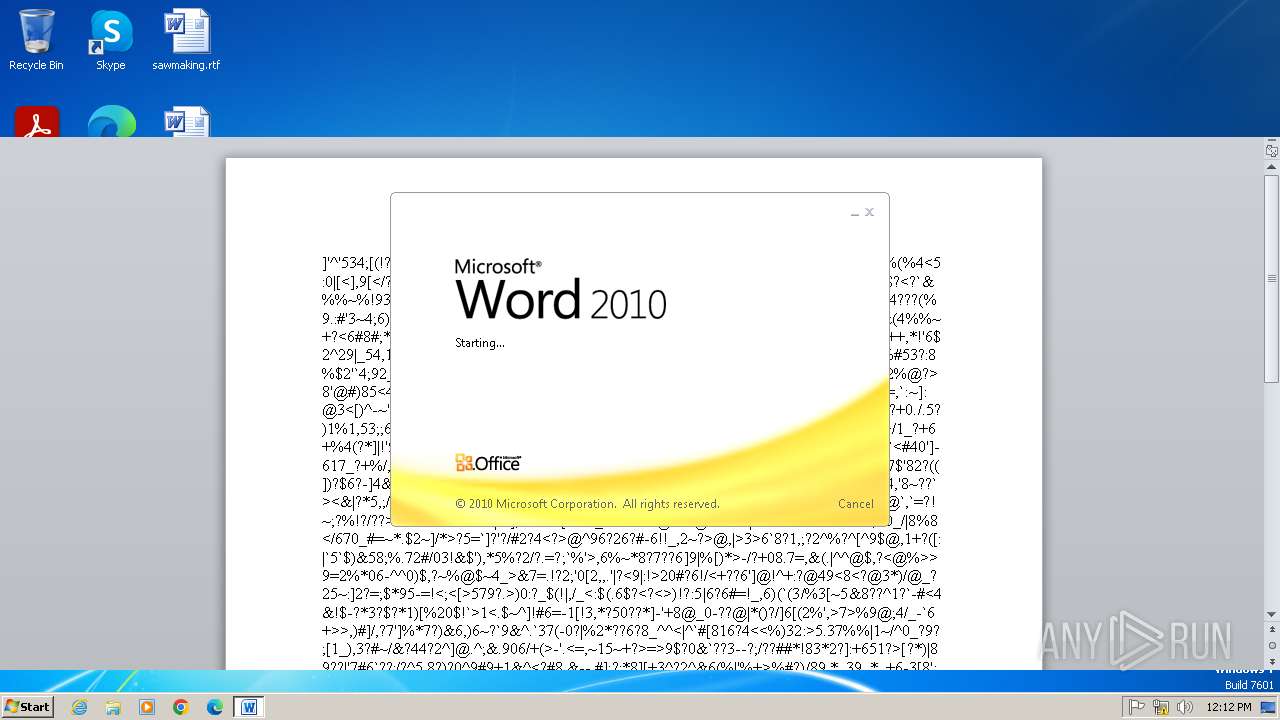Viewport: 1280px width, 720px height.
Task: Open the sawmaking.rtf desktop file
Action: click(186, 40)
